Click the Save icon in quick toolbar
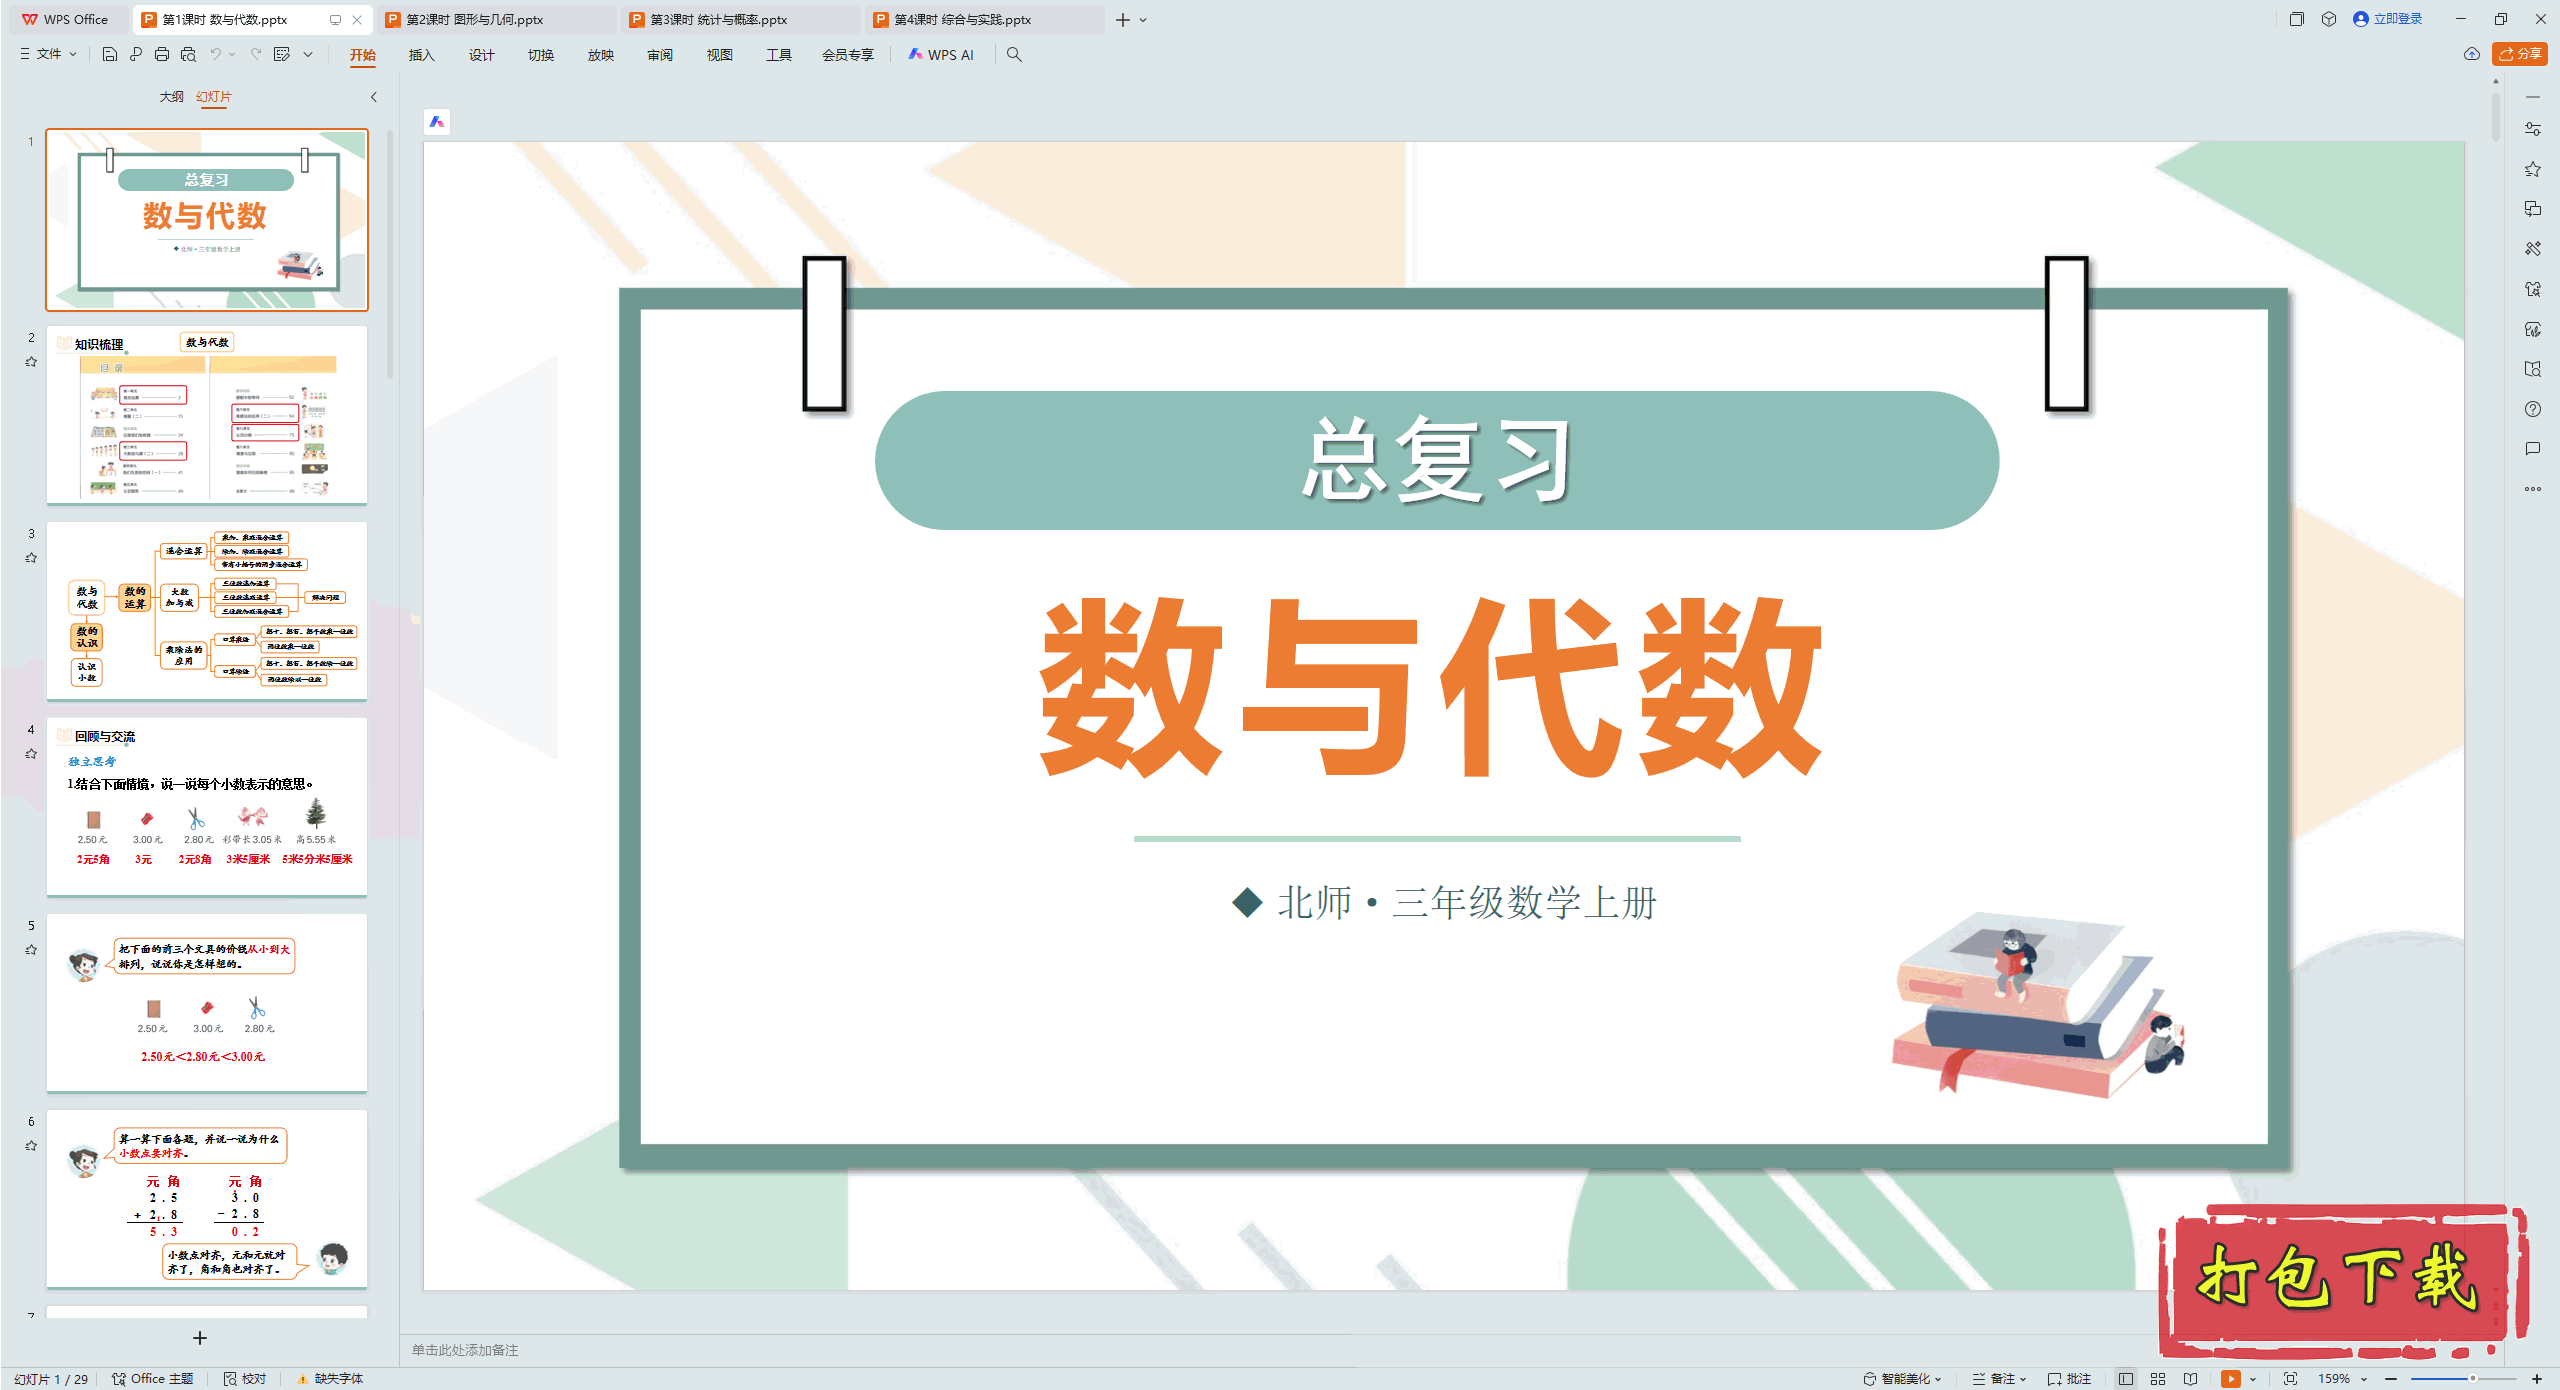2560x1390 pixels. [x=110, y=55]
